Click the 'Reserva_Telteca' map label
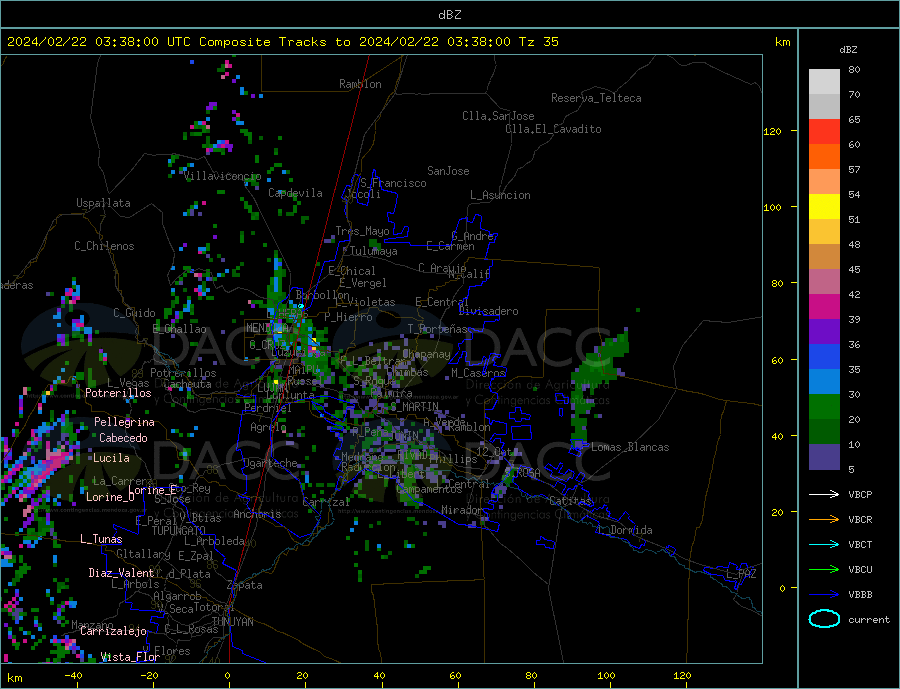This screenshot has height=689, width=900. (x=596, y=98)
